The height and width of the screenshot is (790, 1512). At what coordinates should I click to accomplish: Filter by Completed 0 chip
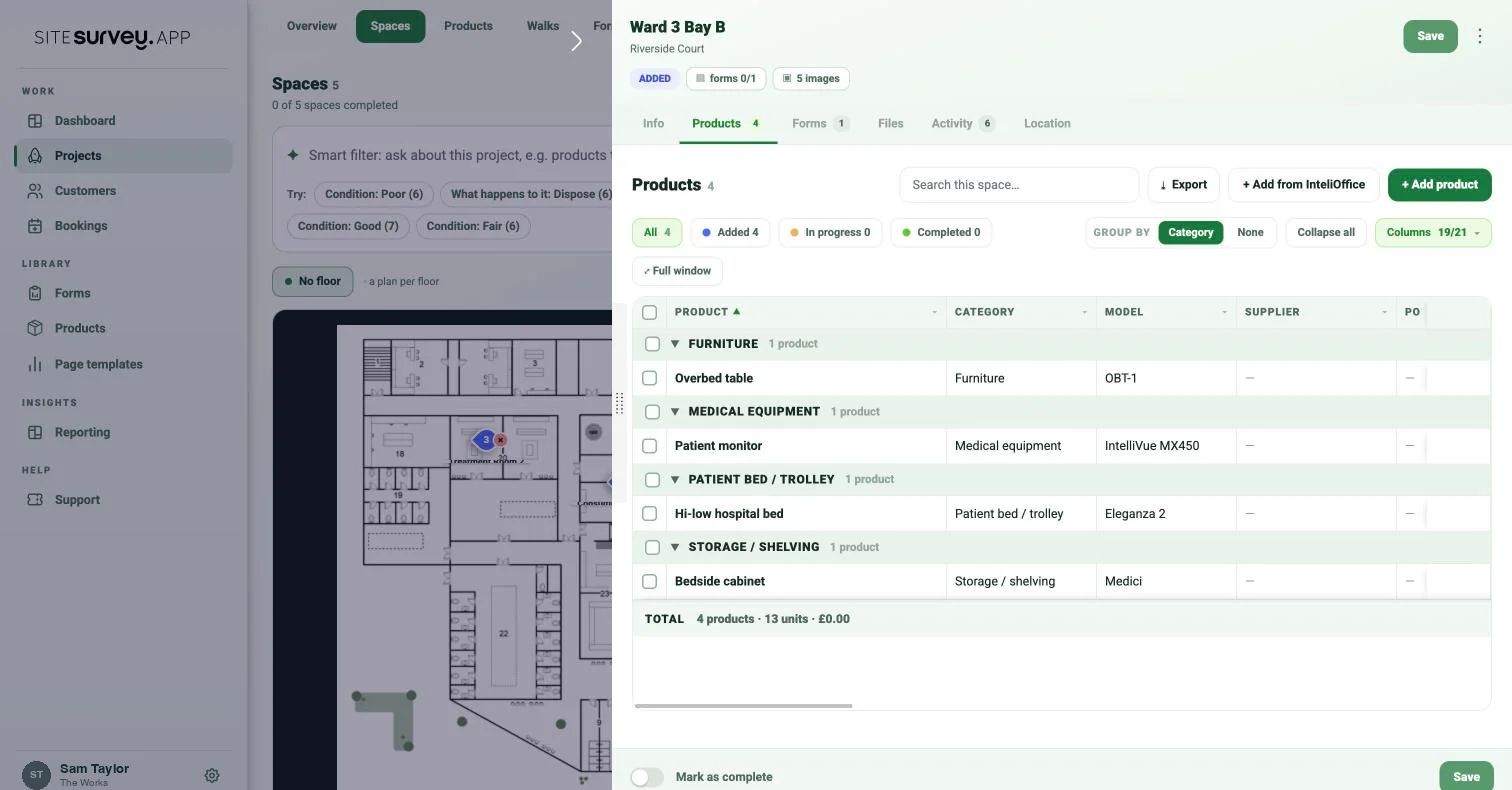pos(941,232)
